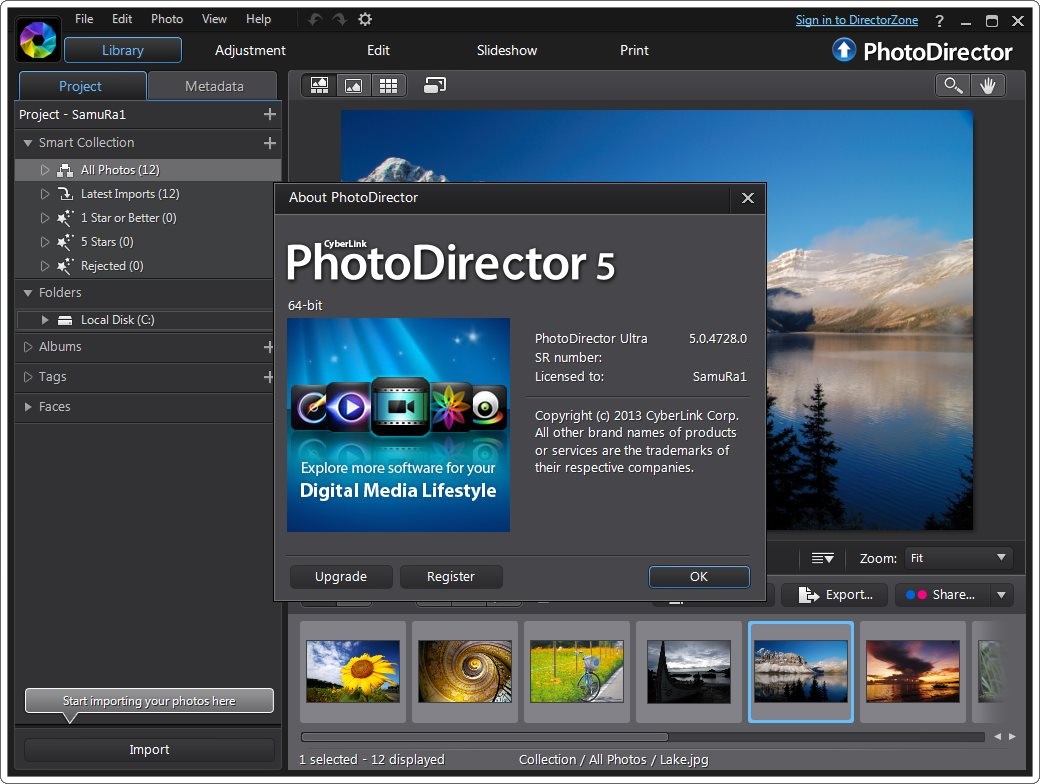
Task: Open the View menu
Action: (214, 19)
